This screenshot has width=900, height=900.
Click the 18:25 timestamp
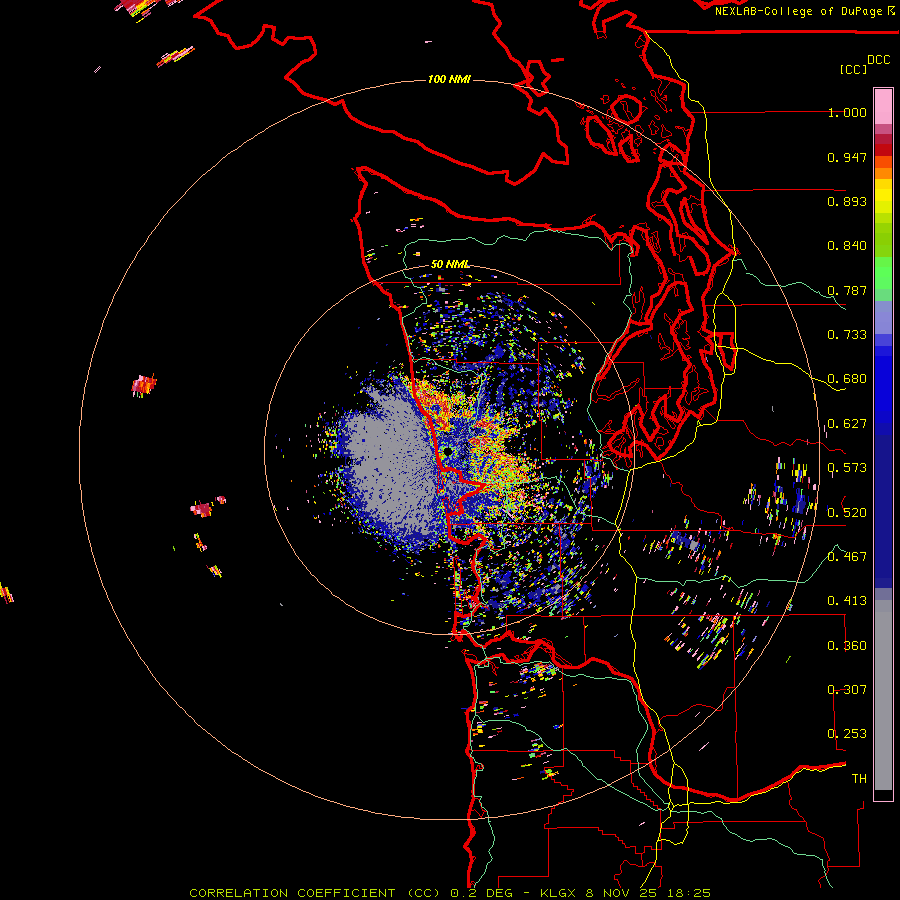pyautogui.click(x=689, y=893)
